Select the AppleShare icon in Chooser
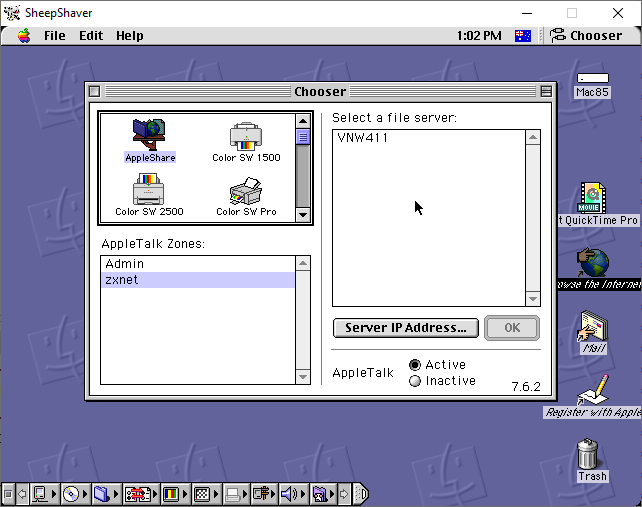 (149, 140)
